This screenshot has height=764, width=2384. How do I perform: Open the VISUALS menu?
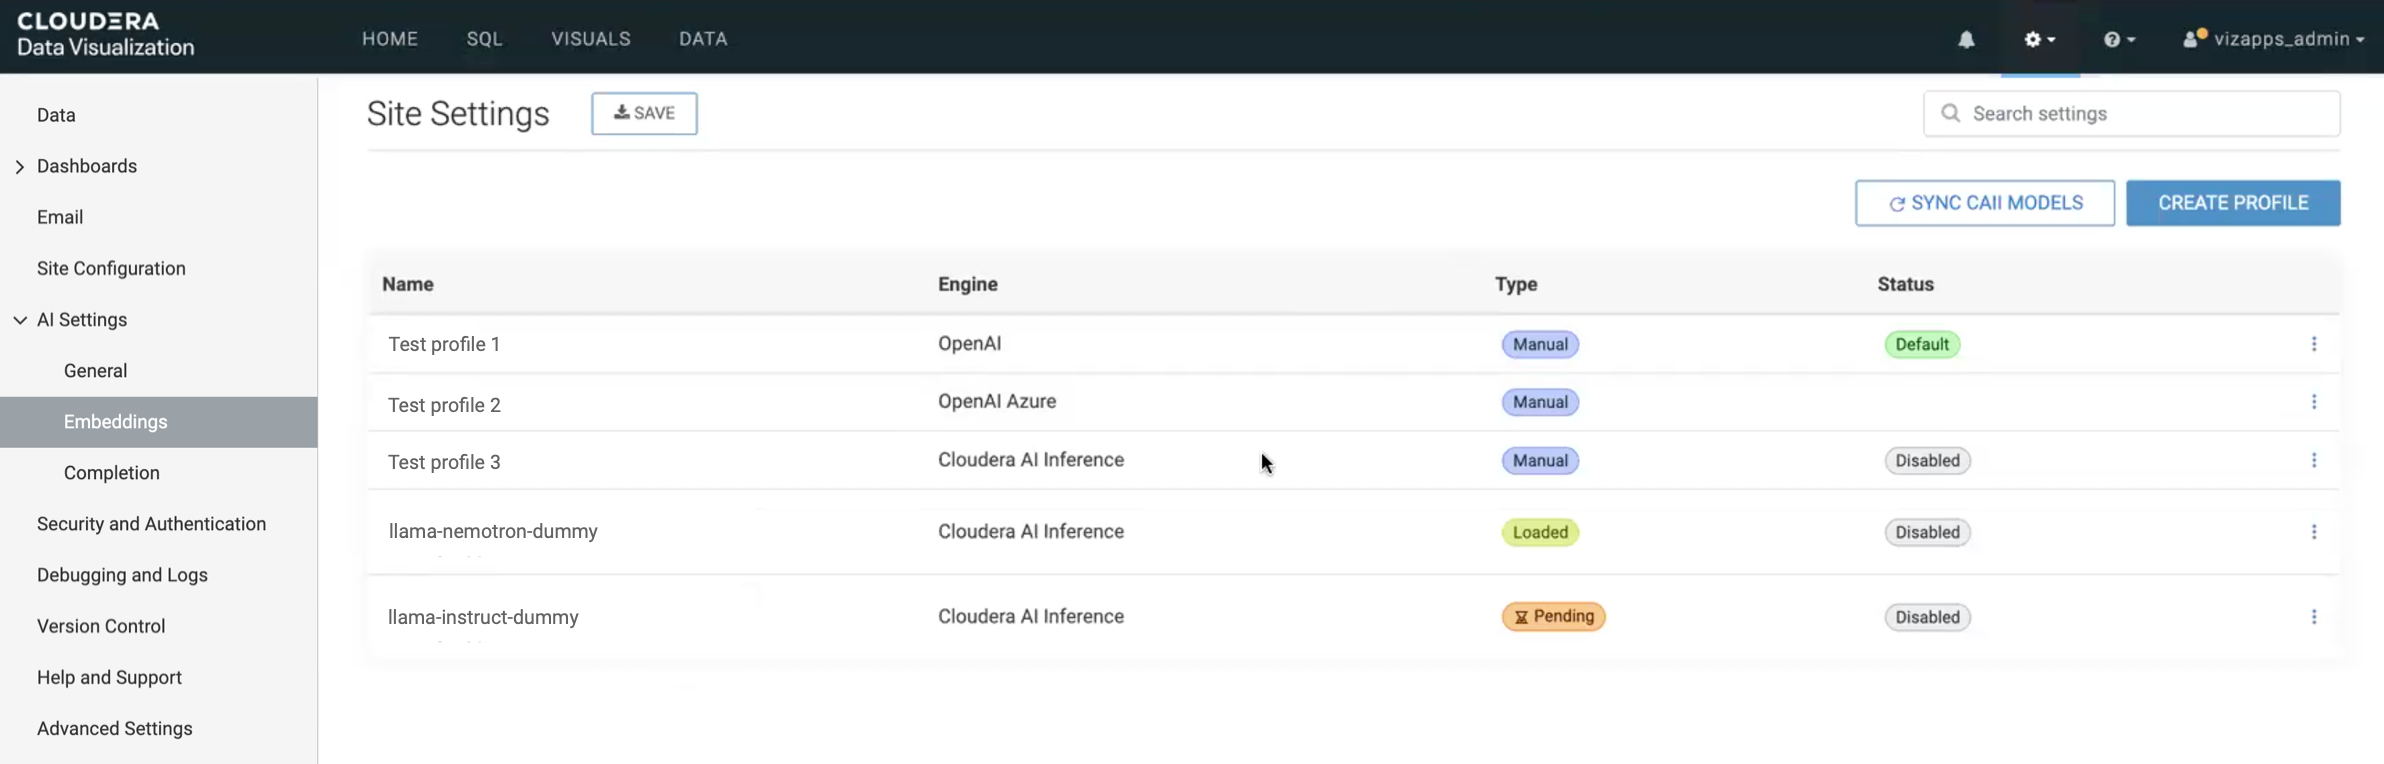pyautogui.click(x=590, y=39)
